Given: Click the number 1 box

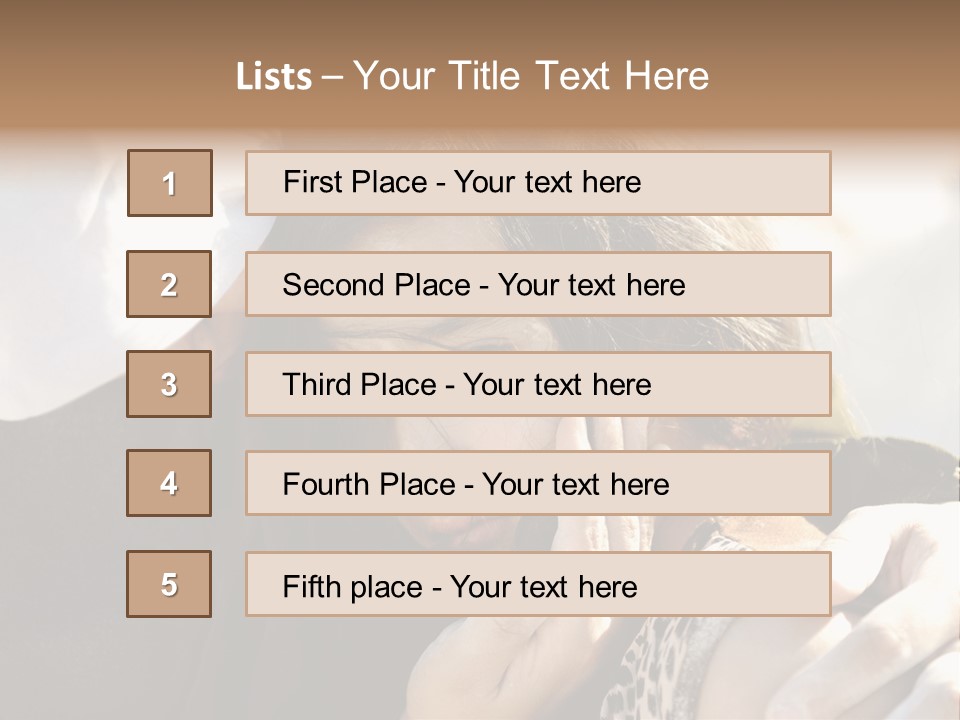Looking at the screenshot, I should [169, 183].
